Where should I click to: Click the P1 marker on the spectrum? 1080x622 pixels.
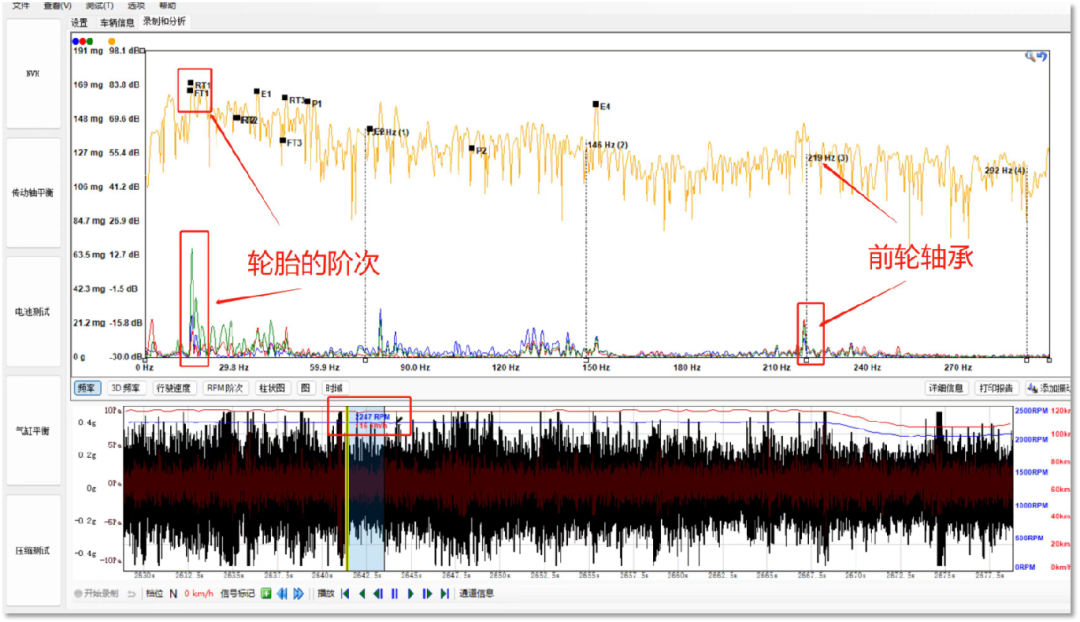pos(308,101)
